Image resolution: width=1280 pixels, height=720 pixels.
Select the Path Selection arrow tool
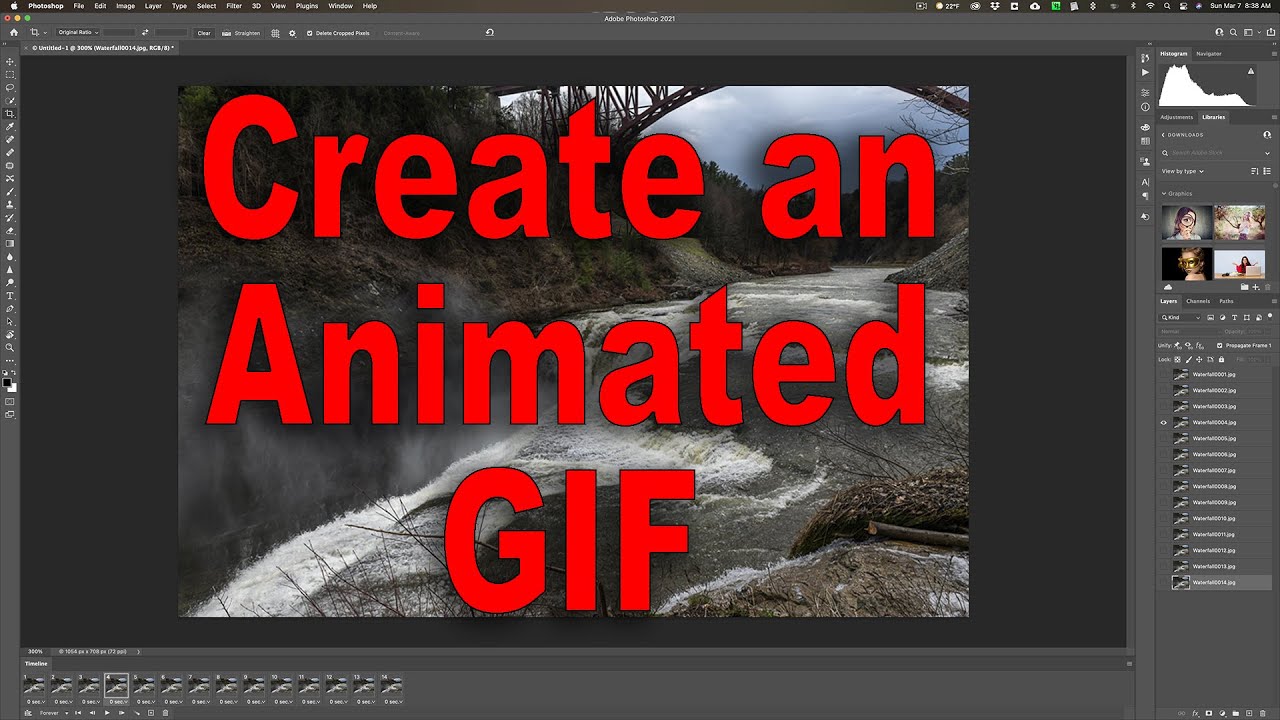pyautogui.click(x=10, y=321)
